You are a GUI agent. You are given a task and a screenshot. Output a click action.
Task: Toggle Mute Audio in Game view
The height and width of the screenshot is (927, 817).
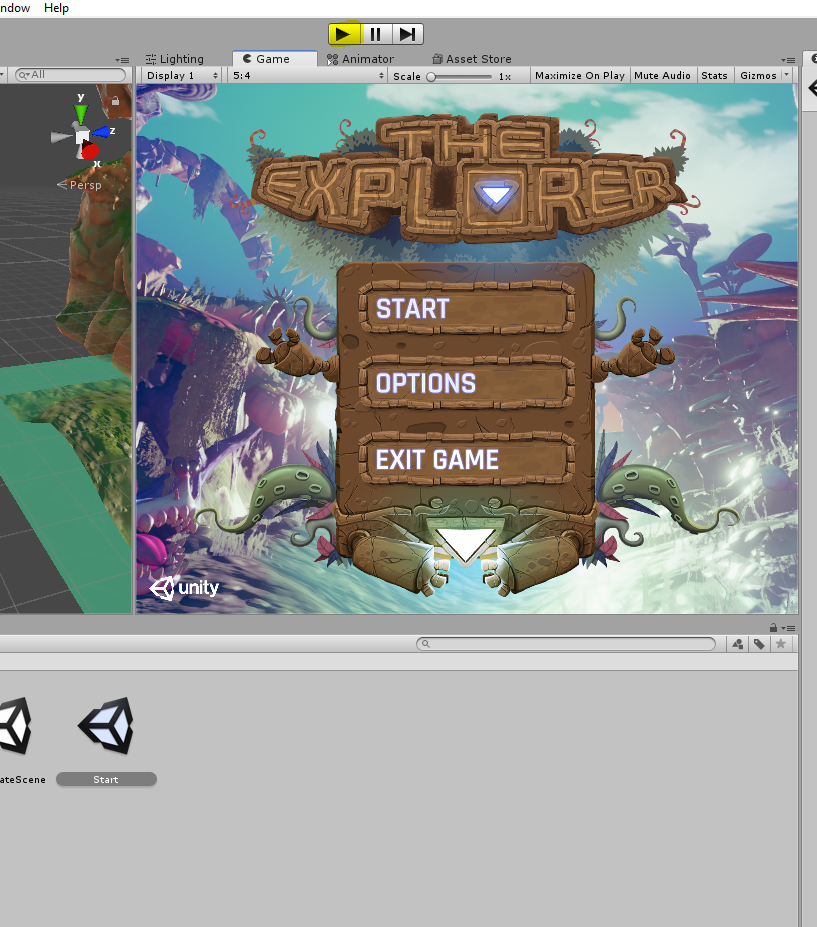[662, 75]
